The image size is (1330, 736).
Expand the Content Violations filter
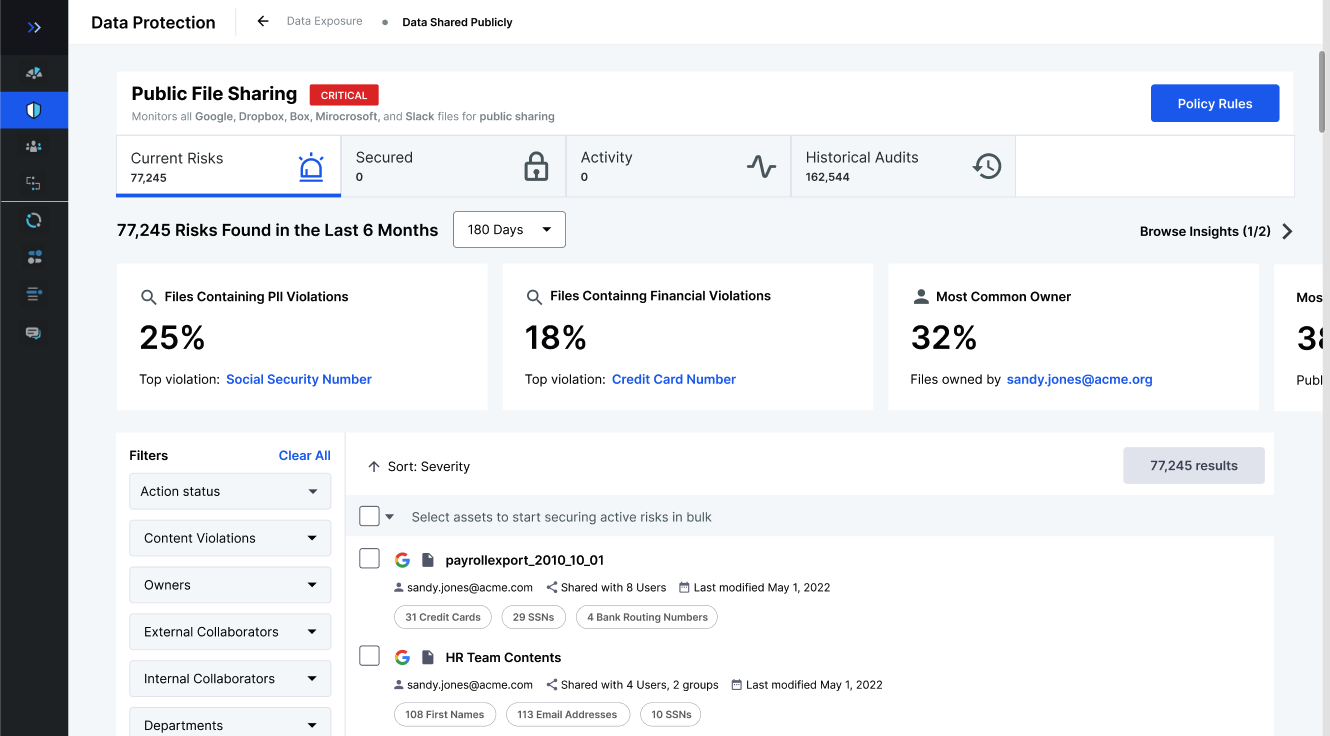[x=230, y=538]
